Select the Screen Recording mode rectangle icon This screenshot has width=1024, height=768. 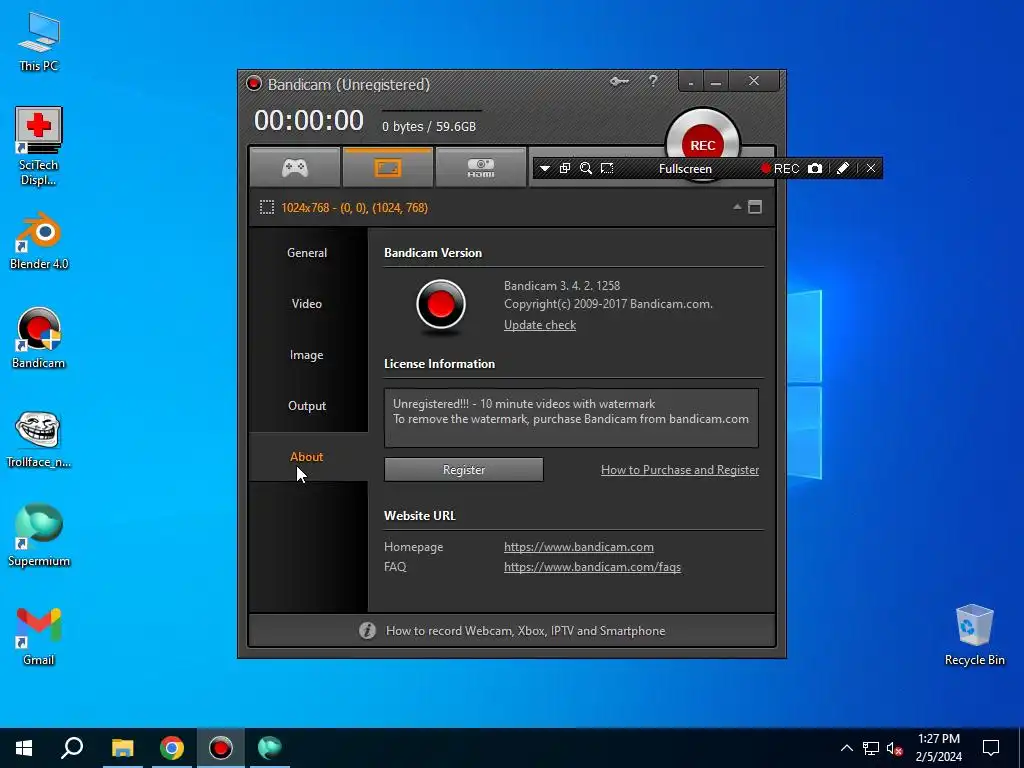pos(388,168)
